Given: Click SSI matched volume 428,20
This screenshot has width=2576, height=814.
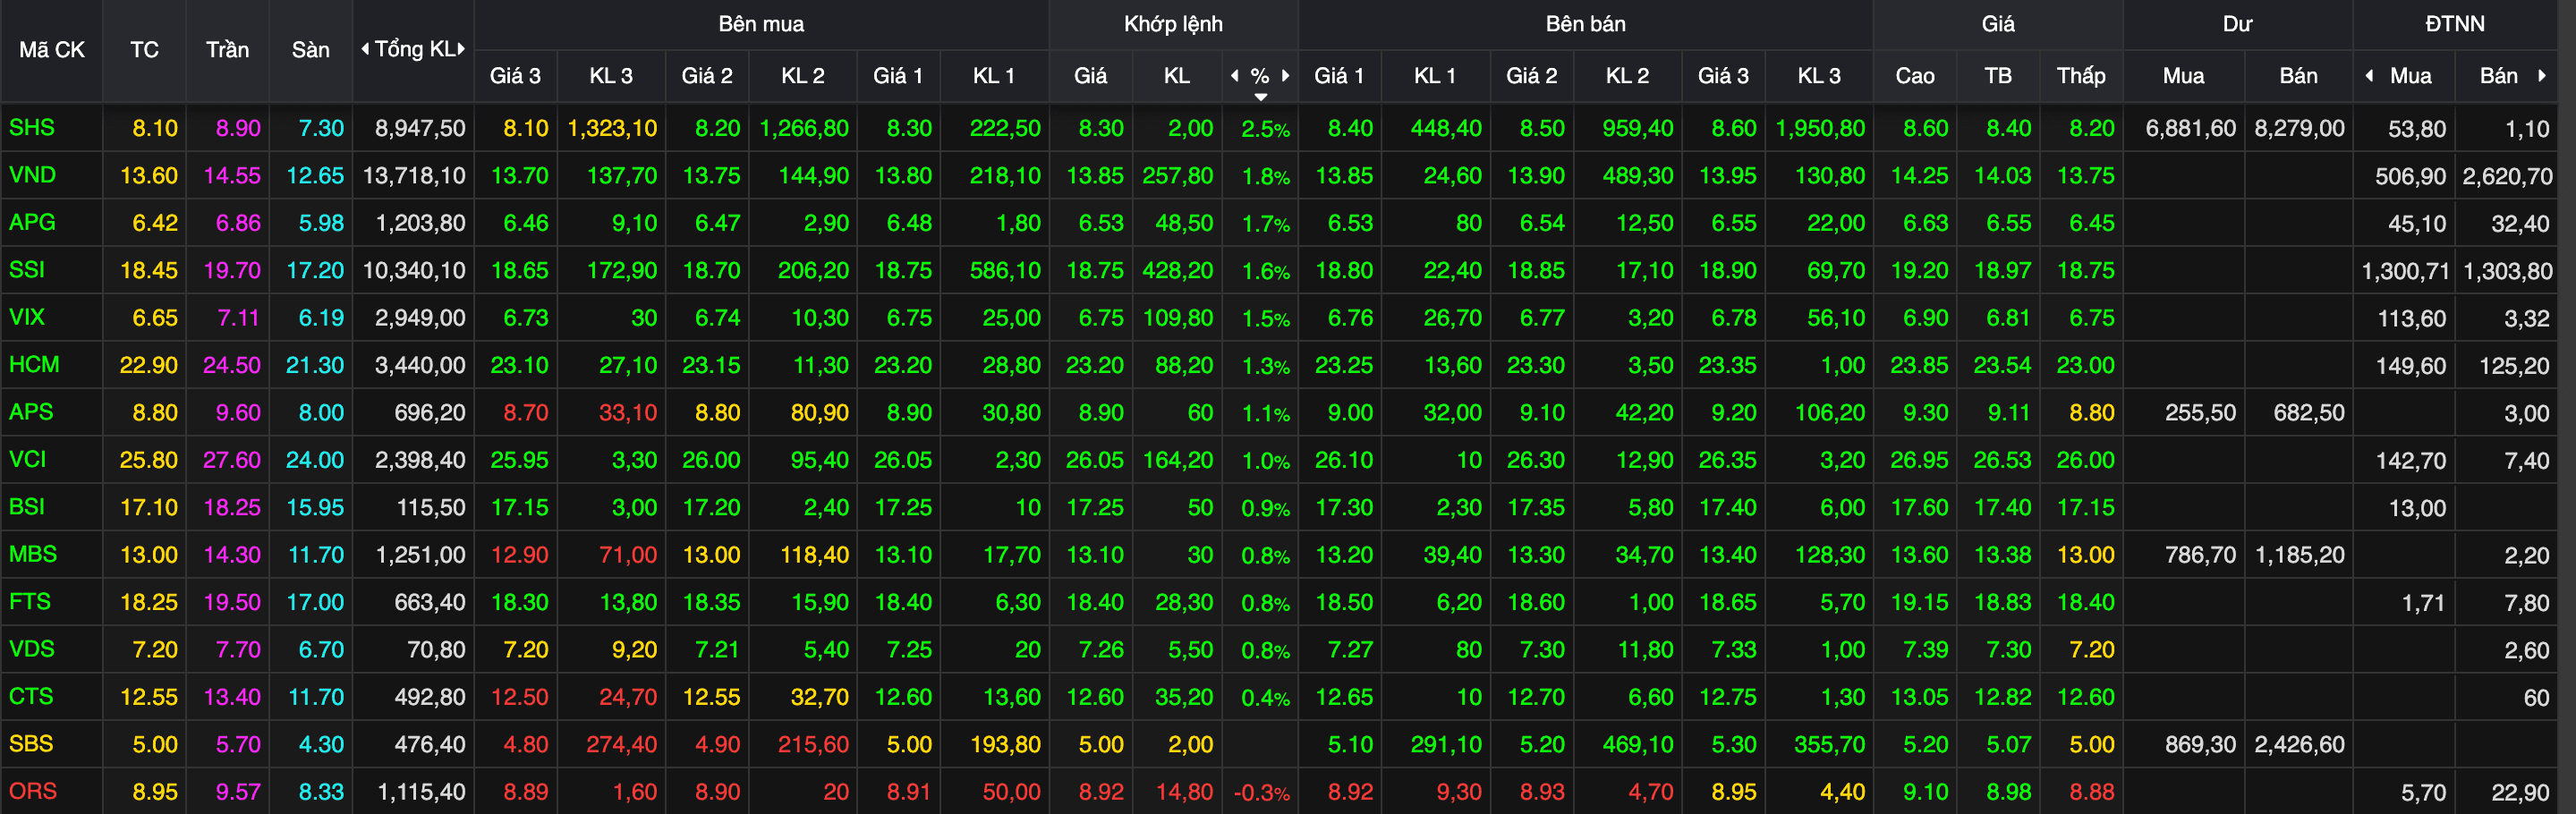Looking at the screenshot, I should tap(1178, 270).
